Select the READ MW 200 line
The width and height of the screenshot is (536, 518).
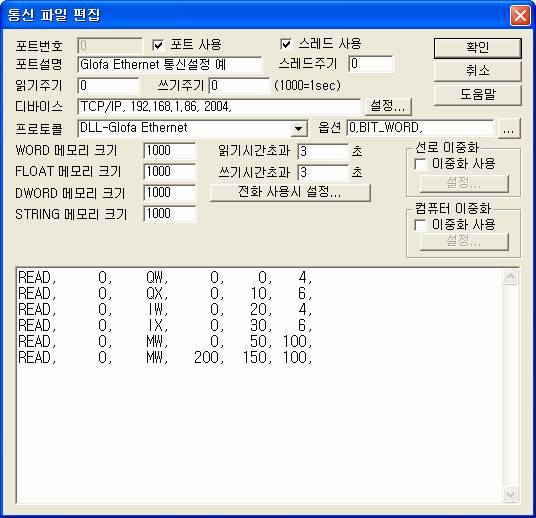tap(165, 358)
